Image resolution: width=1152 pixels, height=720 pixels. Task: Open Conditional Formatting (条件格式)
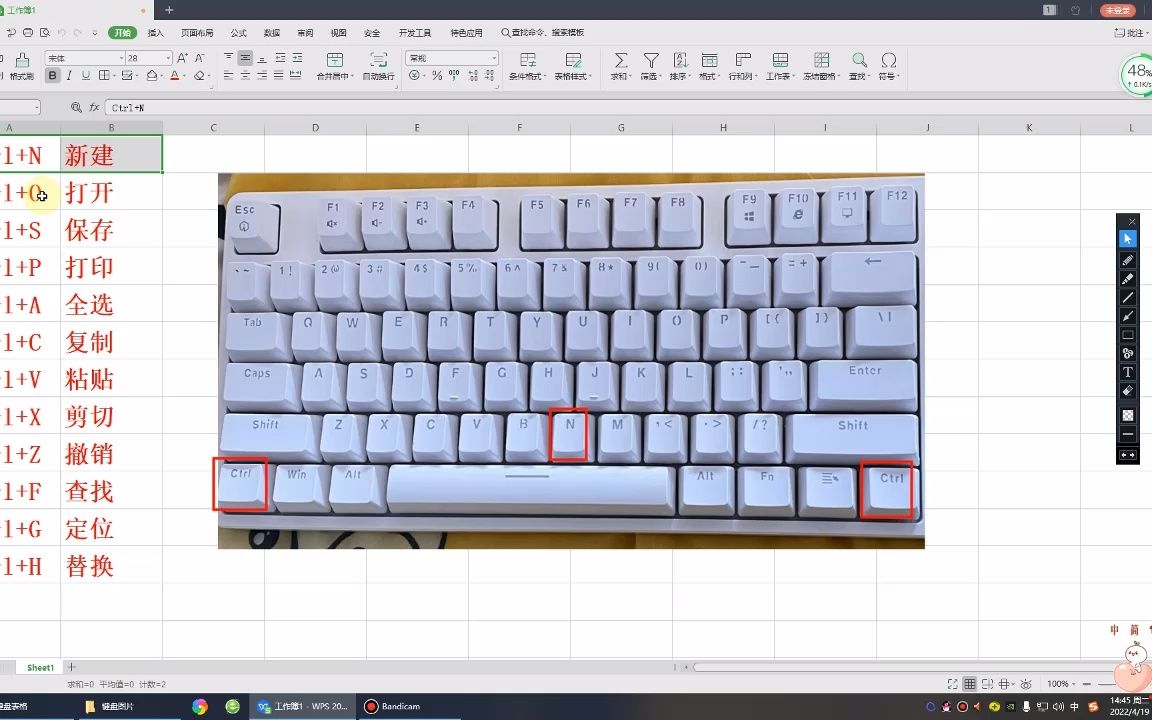pyautogui.click(x=526, y=62)
